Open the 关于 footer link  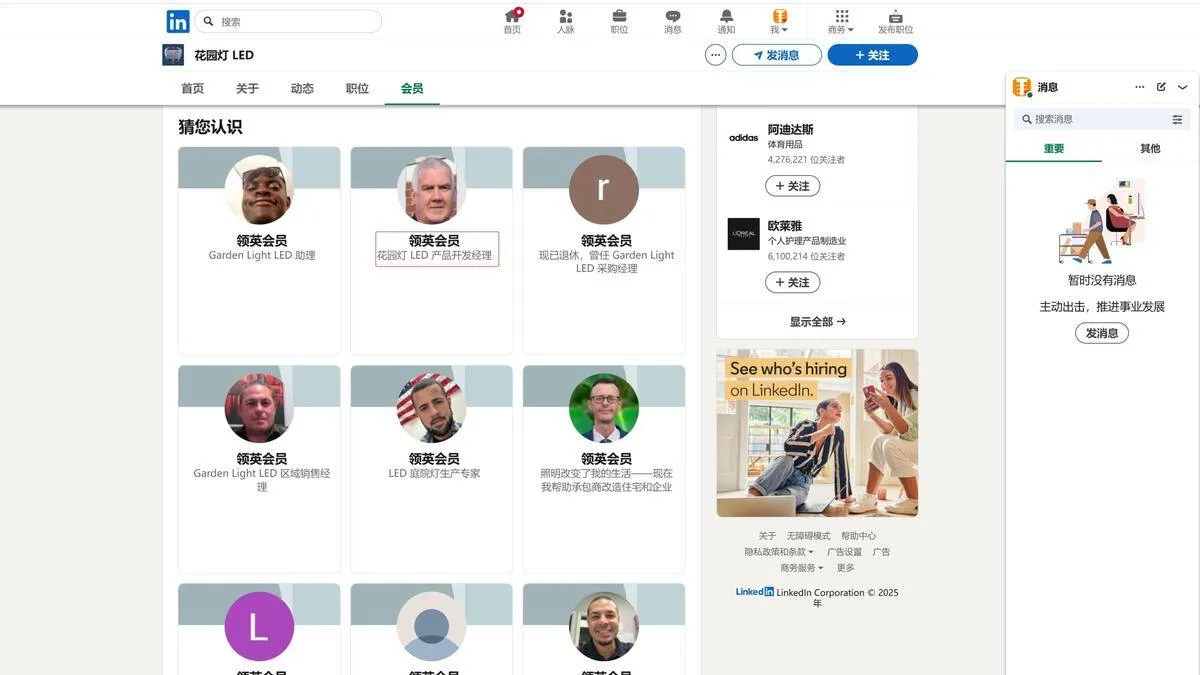pos(767,536)
